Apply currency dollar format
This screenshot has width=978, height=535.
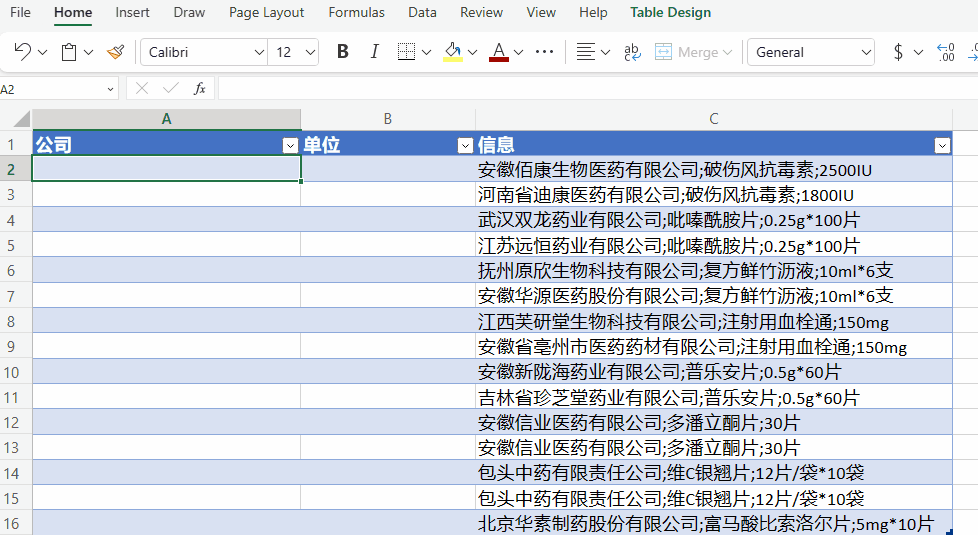pyautogui.click(x=898, y=52)
